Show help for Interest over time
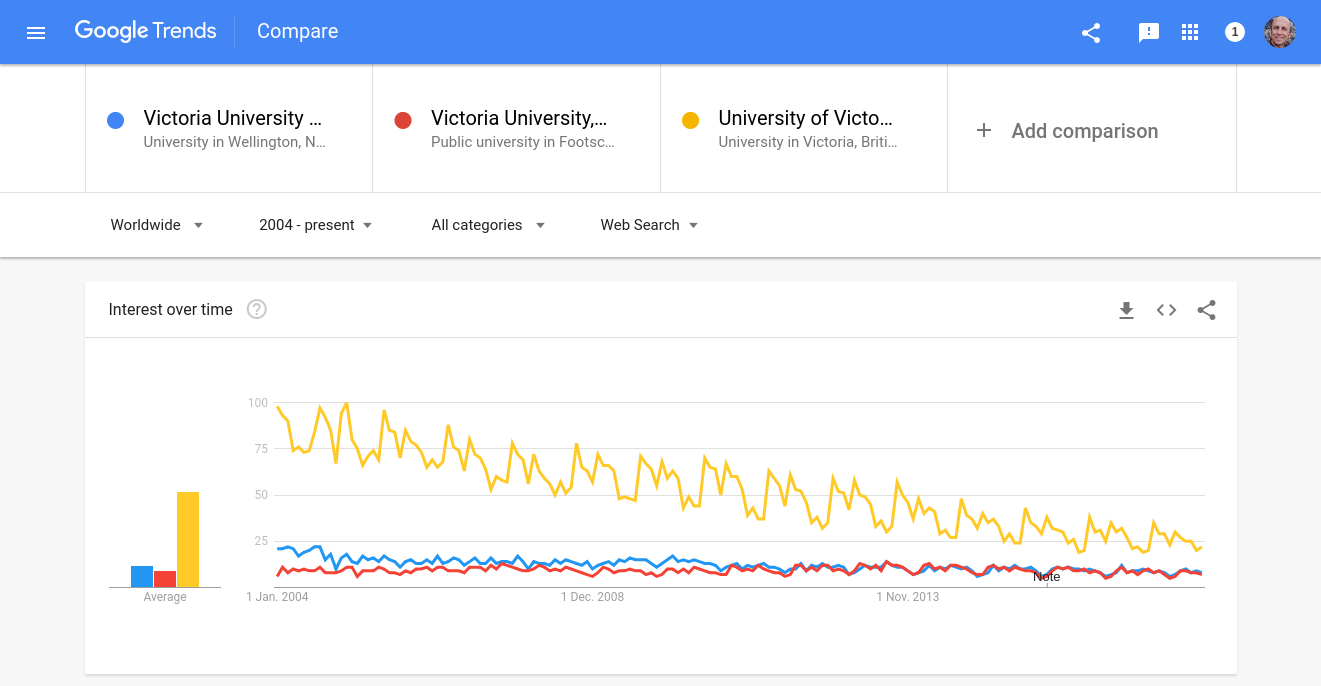The height and width of the screenshot is (686, 1321). click(x=257, y=310)
